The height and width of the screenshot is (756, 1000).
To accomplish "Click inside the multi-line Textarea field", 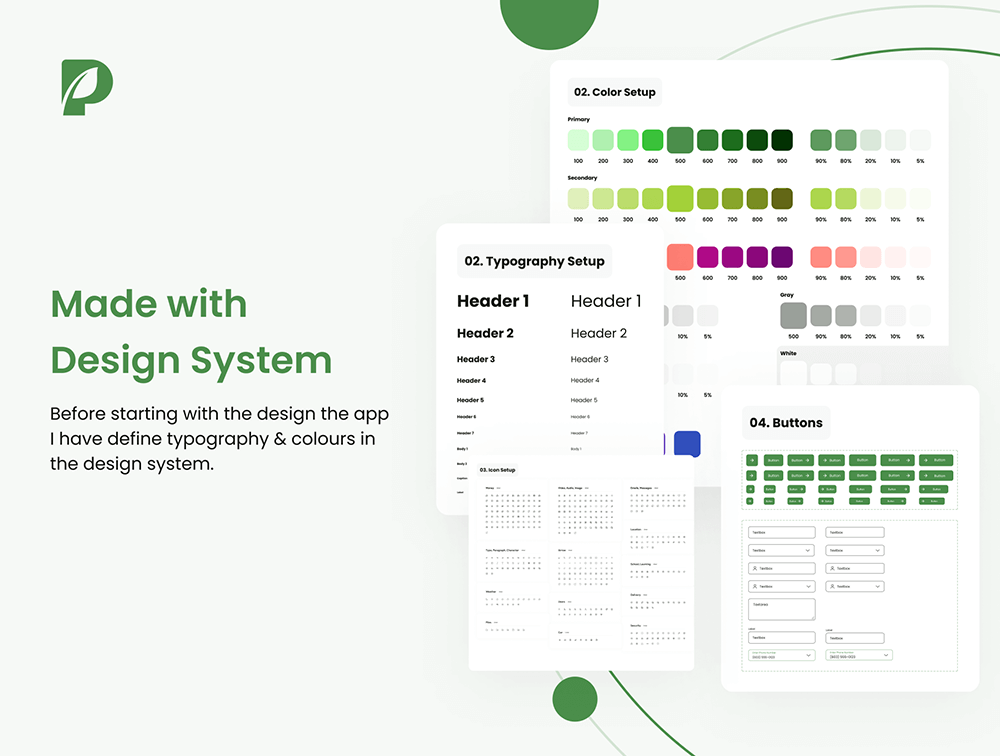I will (781, 609).
